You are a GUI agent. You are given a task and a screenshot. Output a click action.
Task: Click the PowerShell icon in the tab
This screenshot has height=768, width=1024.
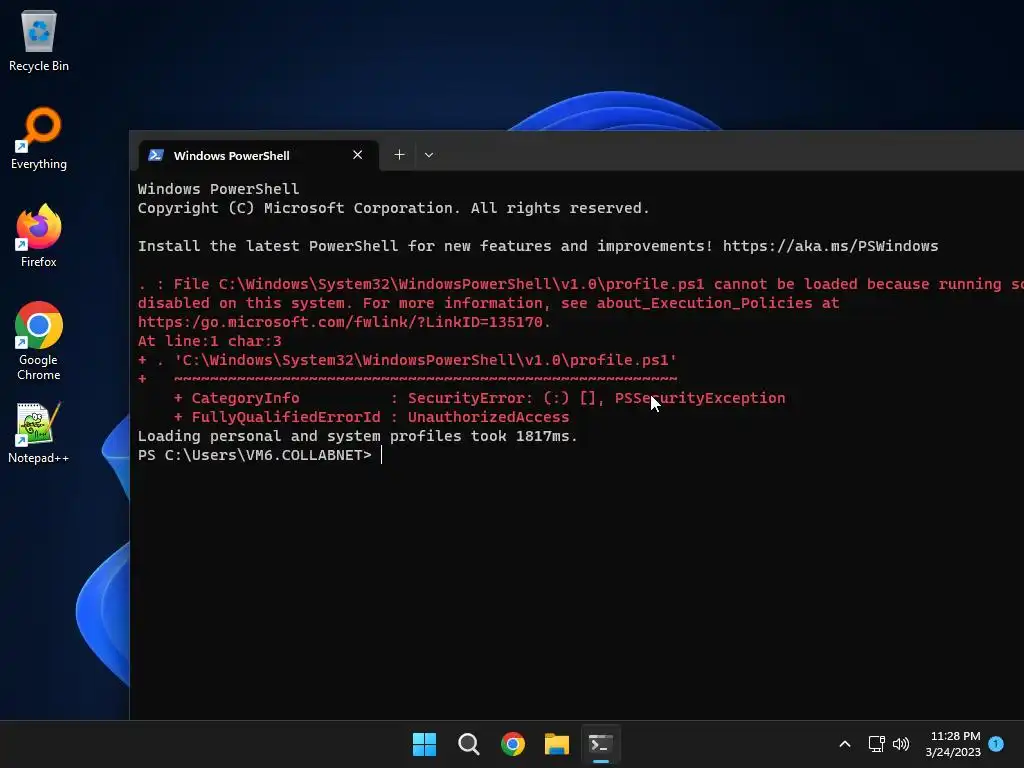[155, 155]
